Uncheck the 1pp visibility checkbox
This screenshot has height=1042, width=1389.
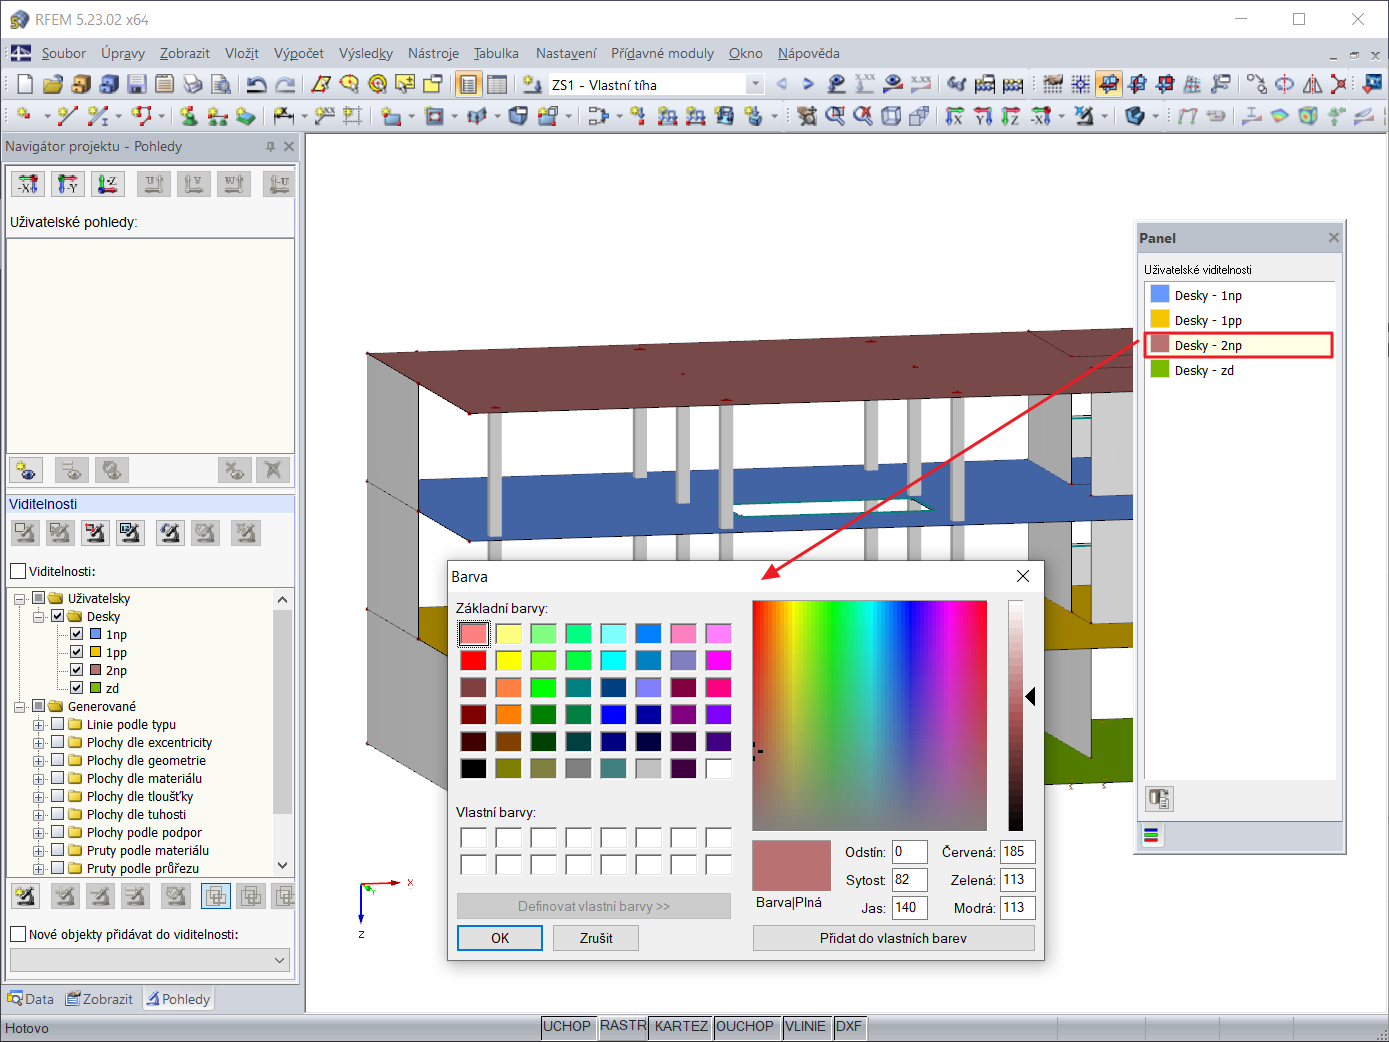point(77,652)
